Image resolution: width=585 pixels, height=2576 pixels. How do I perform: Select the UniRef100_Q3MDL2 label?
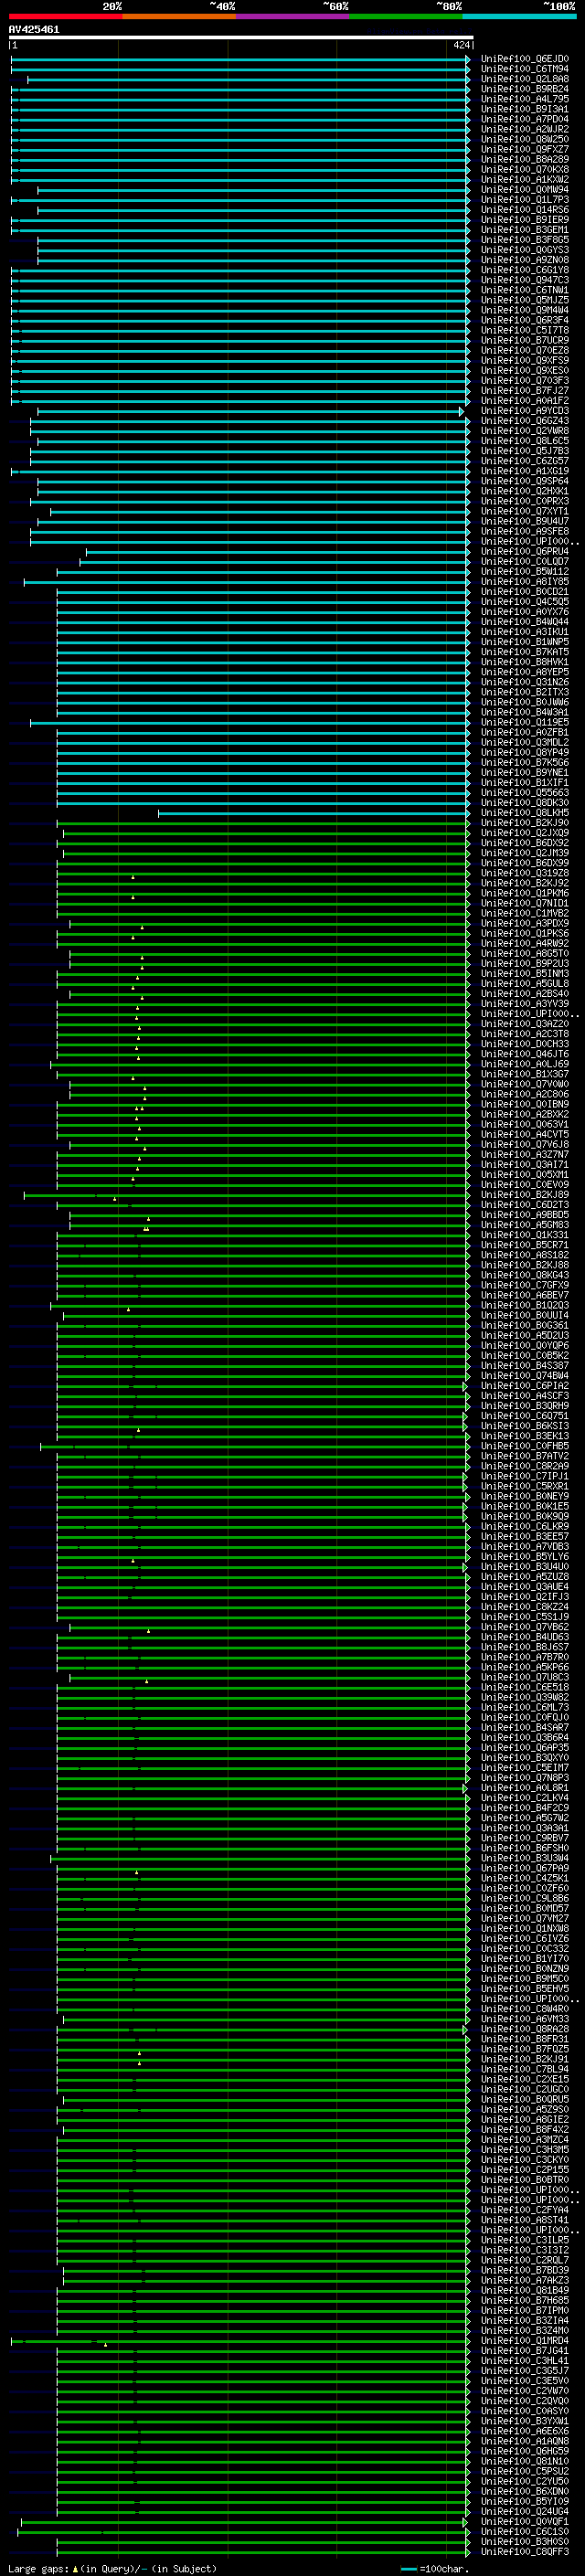click(x=525, y=742)
